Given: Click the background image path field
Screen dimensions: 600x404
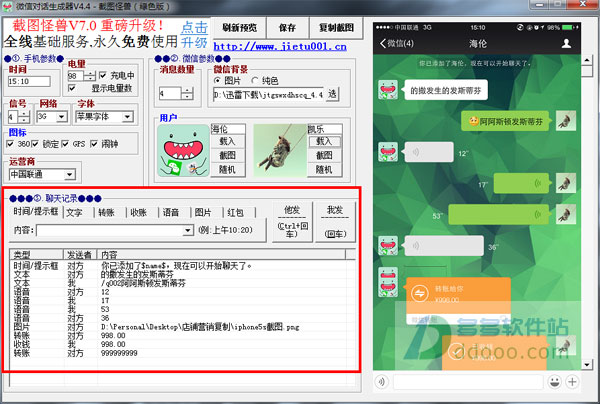Looking at the screenshot, I should [x=268, y=94].
